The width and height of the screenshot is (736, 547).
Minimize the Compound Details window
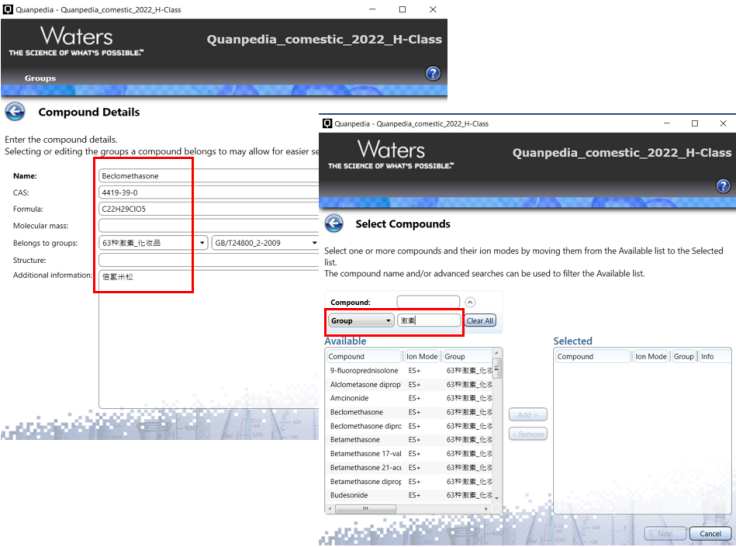click(x=372, y=9)
